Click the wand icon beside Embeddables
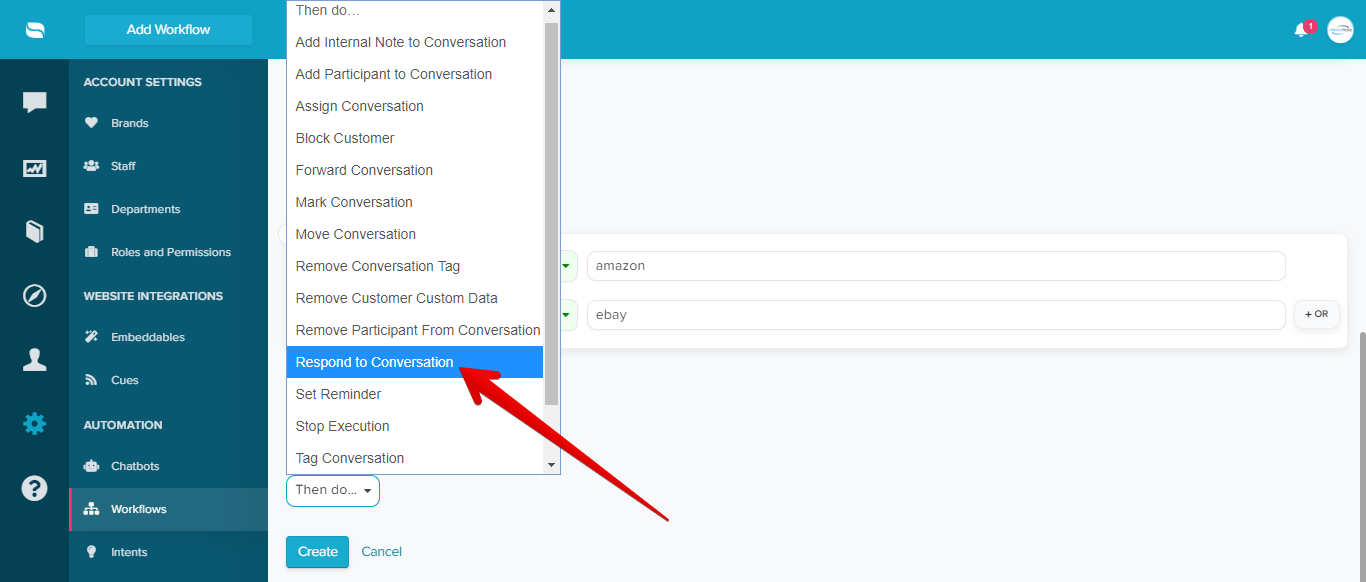1366x582 pixels. pyautogui.click(x=92, y=337)
